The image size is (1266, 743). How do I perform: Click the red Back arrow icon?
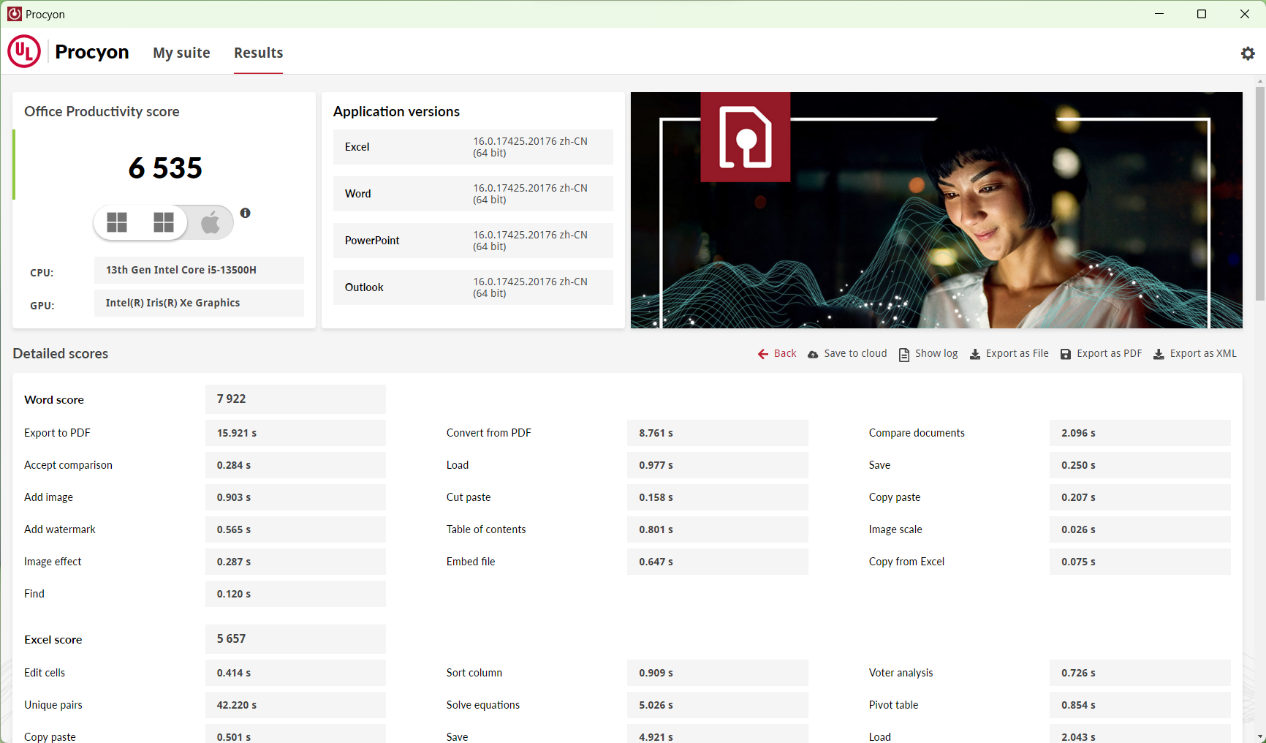[763, 354]
